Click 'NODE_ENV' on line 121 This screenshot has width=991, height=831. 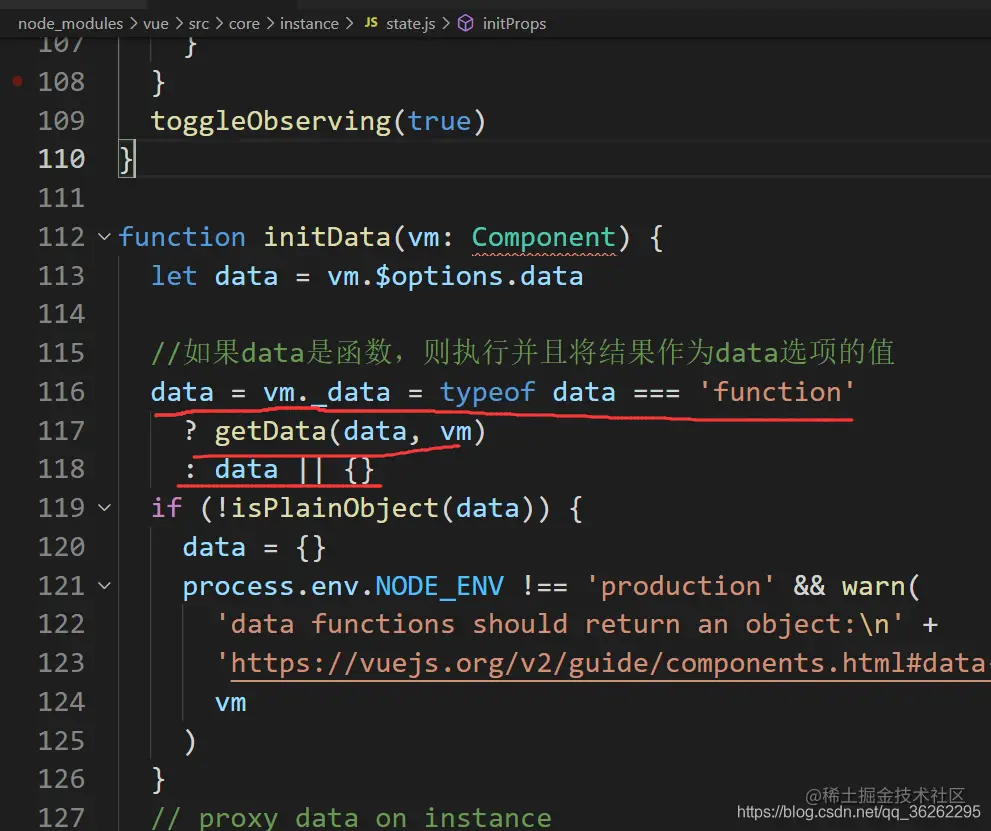[x=440, y=586]
